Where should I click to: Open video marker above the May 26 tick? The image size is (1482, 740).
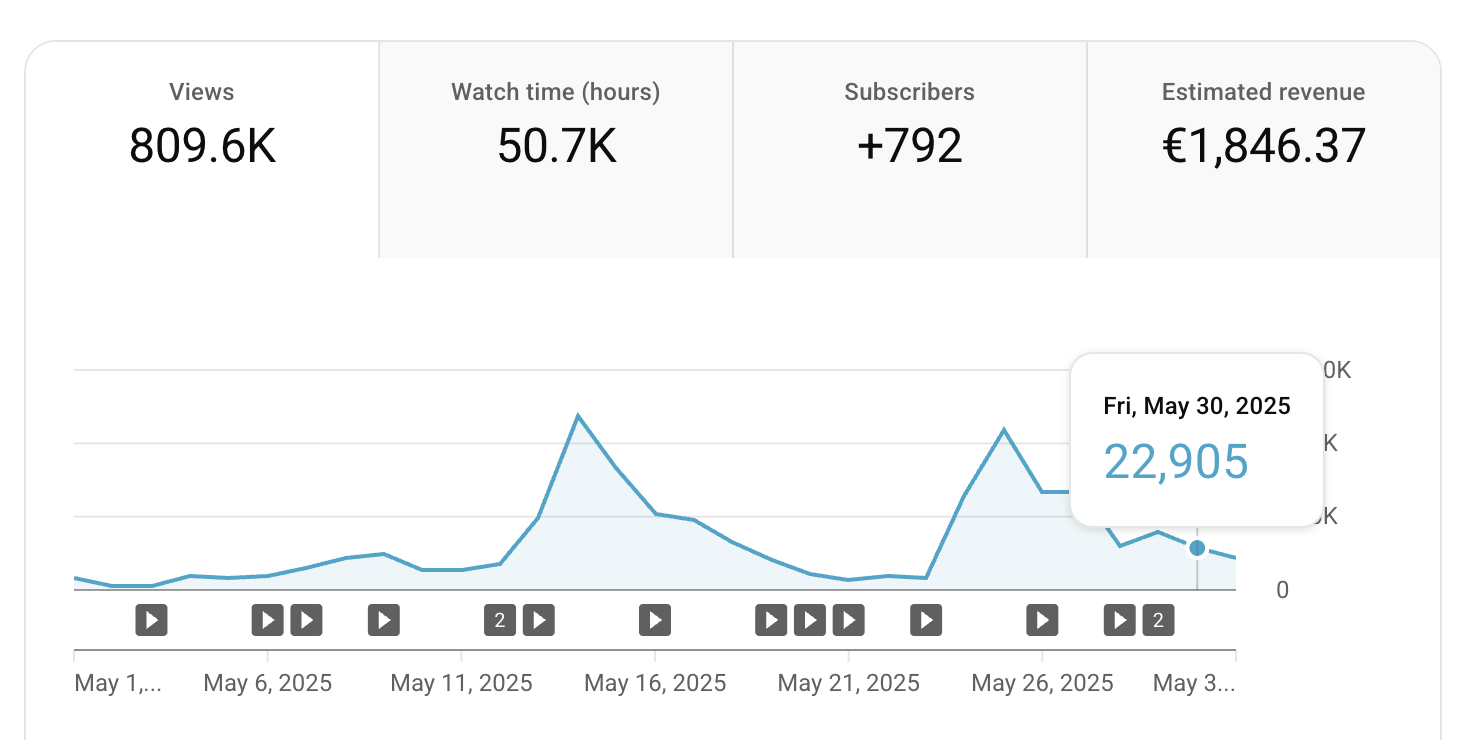pyautogui.click(x=1042, y=621)
